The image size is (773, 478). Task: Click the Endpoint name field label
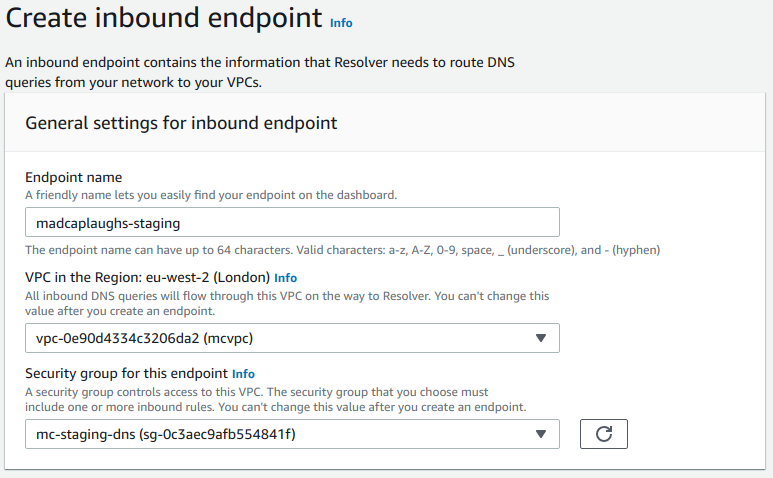tap(73, 177)
